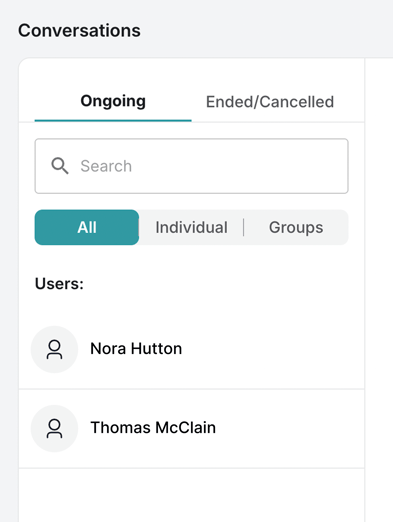393x522 pixels.
Task: Click empty list area below Thomas McClain
Action: coord(191,495)
